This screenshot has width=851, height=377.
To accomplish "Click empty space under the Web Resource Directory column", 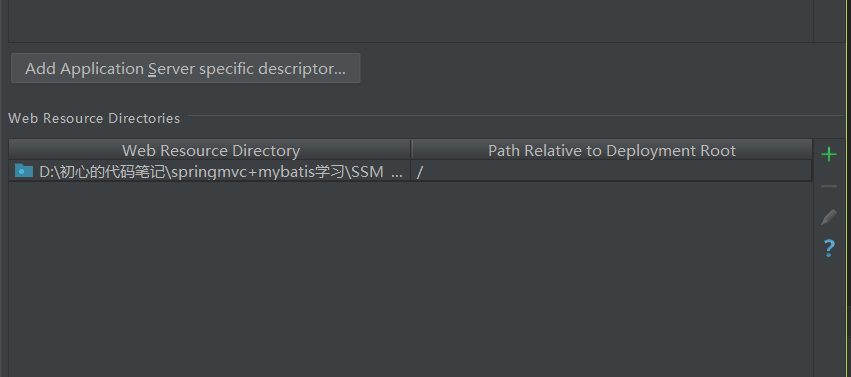I will click(x=211, y=279).
